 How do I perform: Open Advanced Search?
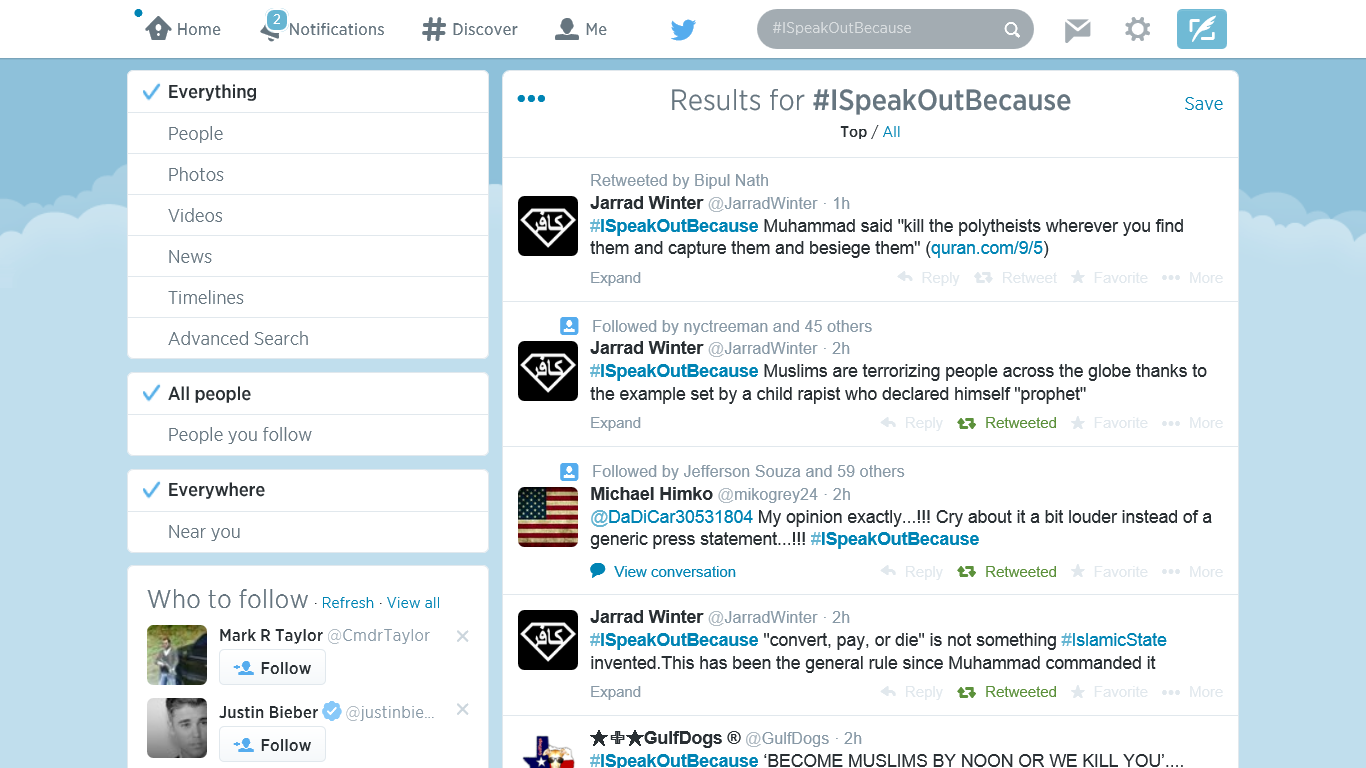(308, 338)
